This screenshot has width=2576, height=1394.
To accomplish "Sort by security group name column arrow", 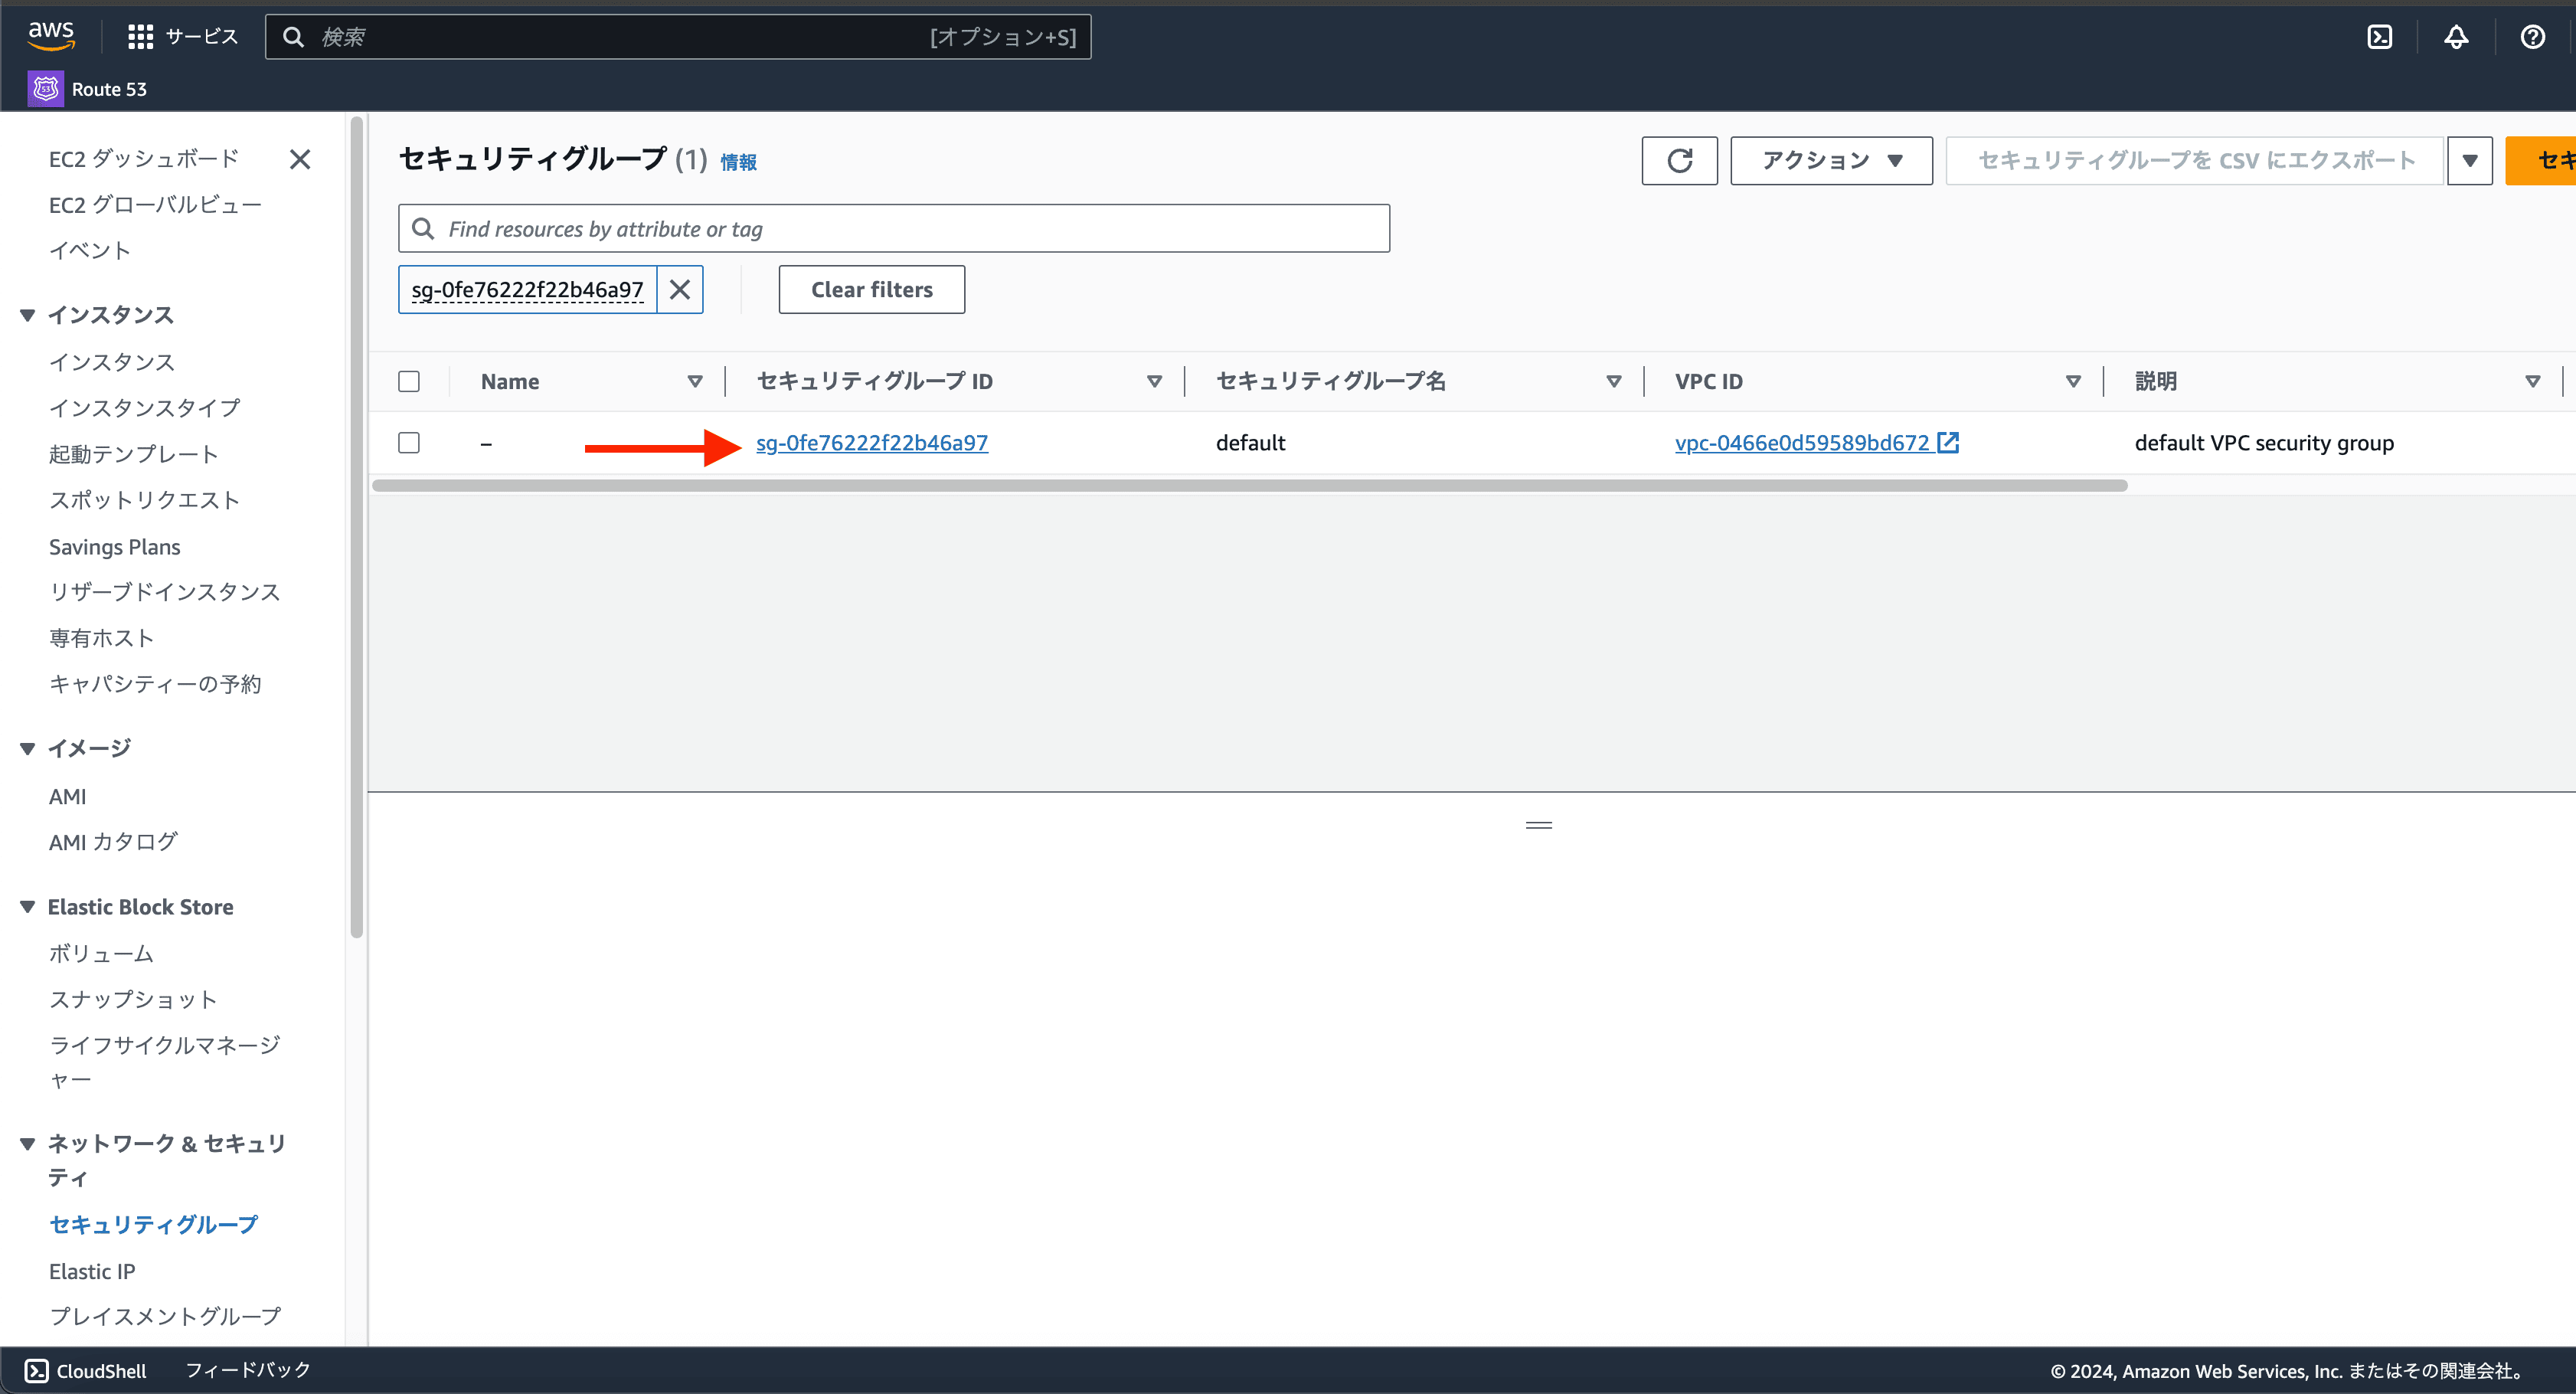I will 1613,381.
